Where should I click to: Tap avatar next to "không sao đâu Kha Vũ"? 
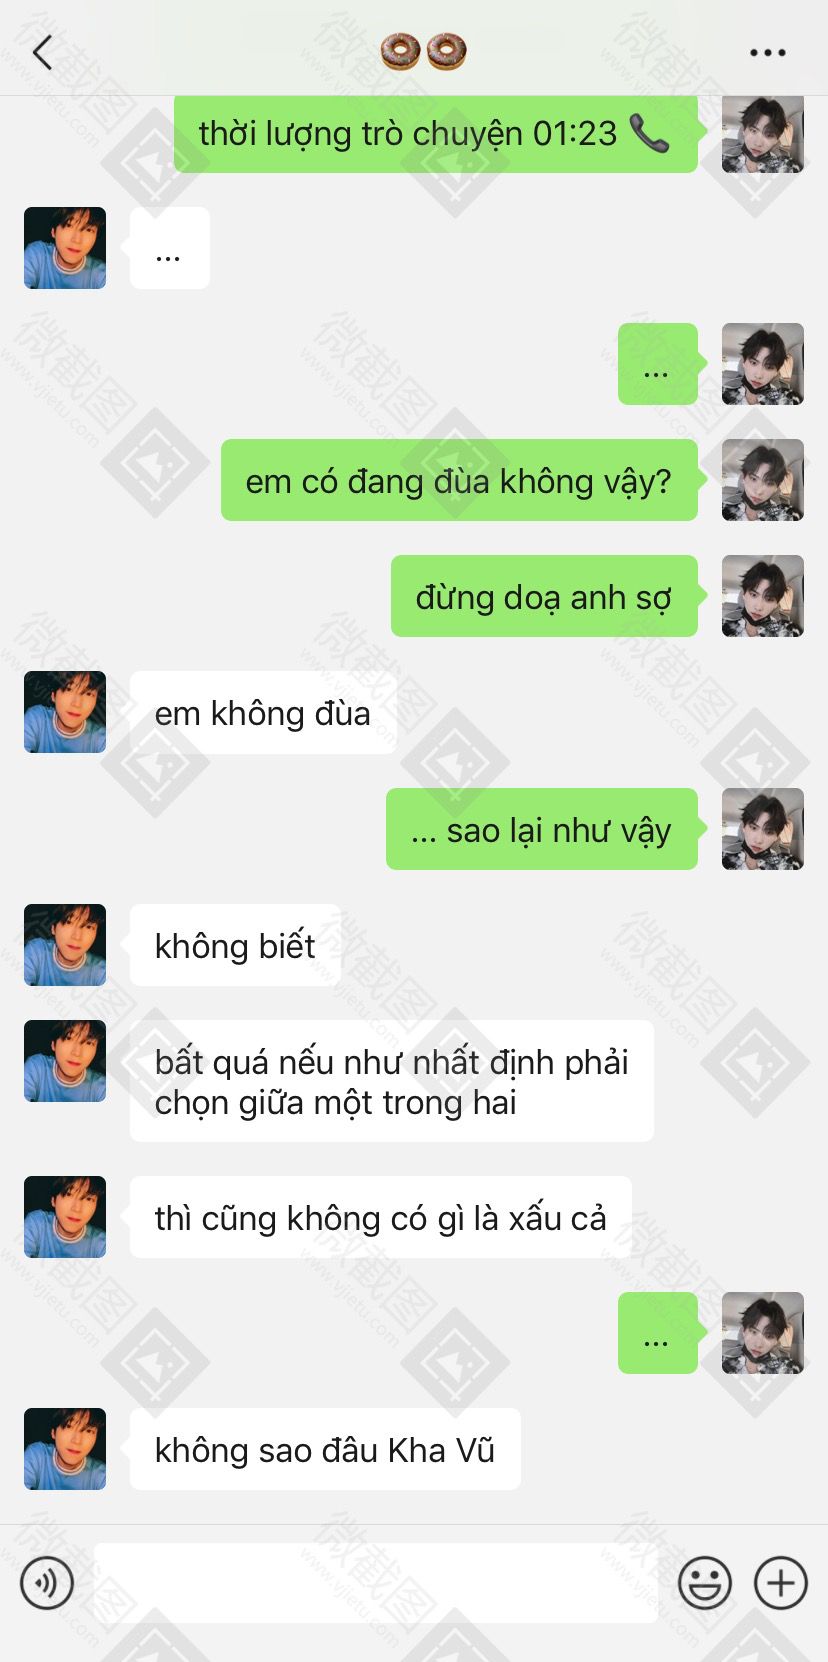click(x=65, y=1449)
